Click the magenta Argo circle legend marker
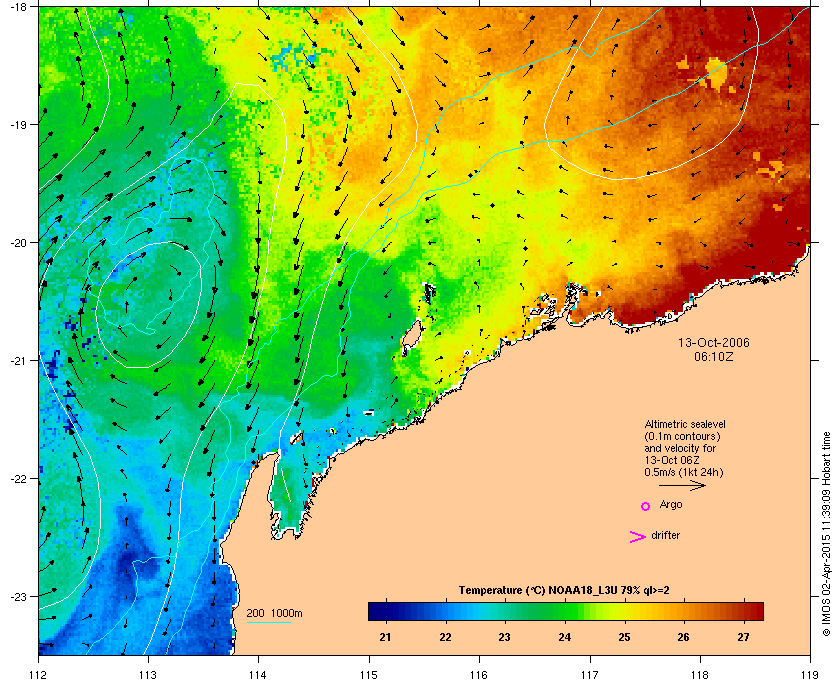Viewport: 840px width, 680px height. (646, 506)
